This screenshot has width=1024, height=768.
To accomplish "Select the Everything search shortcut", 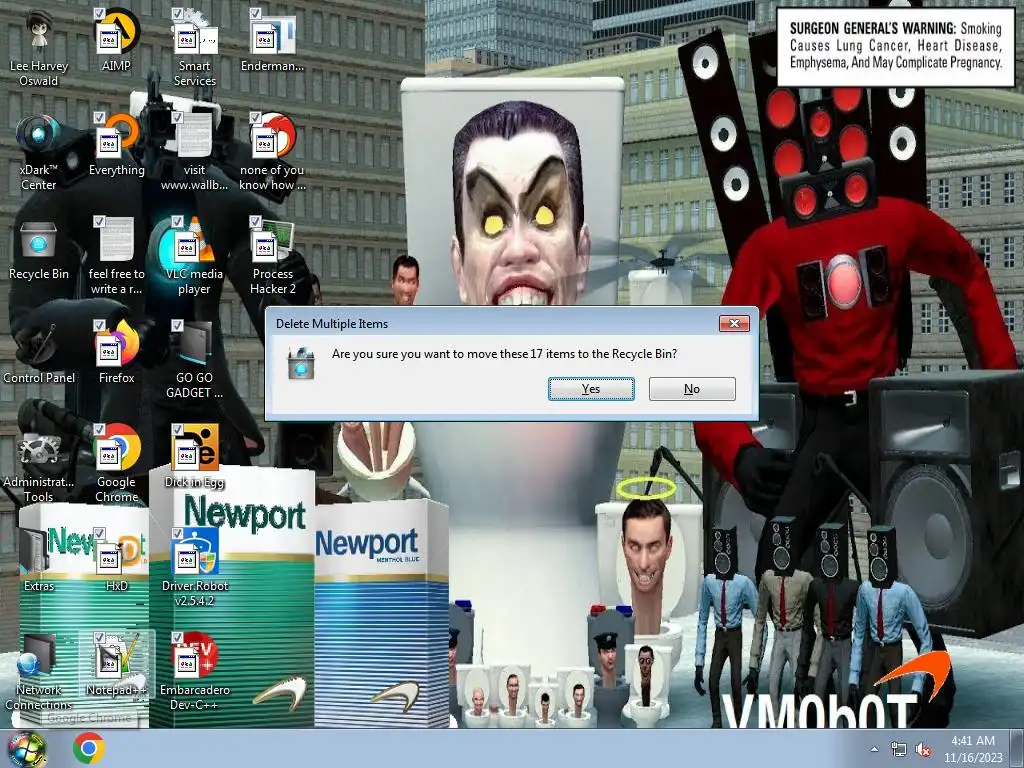I will point(116,145).
